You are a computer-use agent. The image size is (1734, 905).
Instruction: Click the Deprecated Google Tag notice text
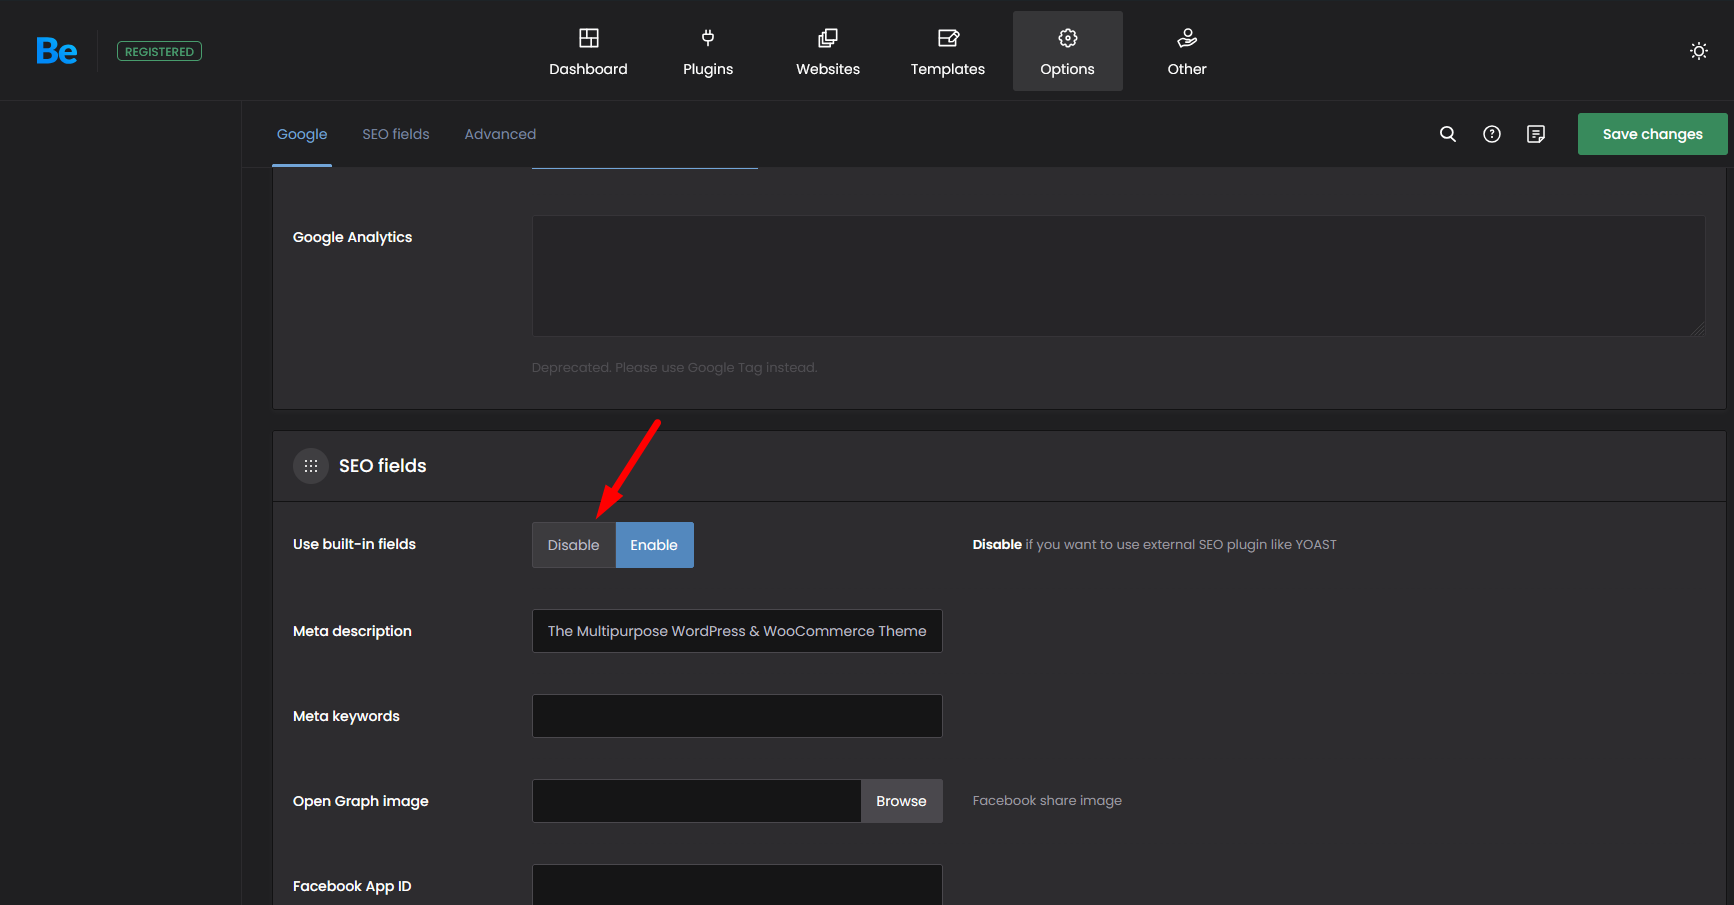tap(674, 367)
